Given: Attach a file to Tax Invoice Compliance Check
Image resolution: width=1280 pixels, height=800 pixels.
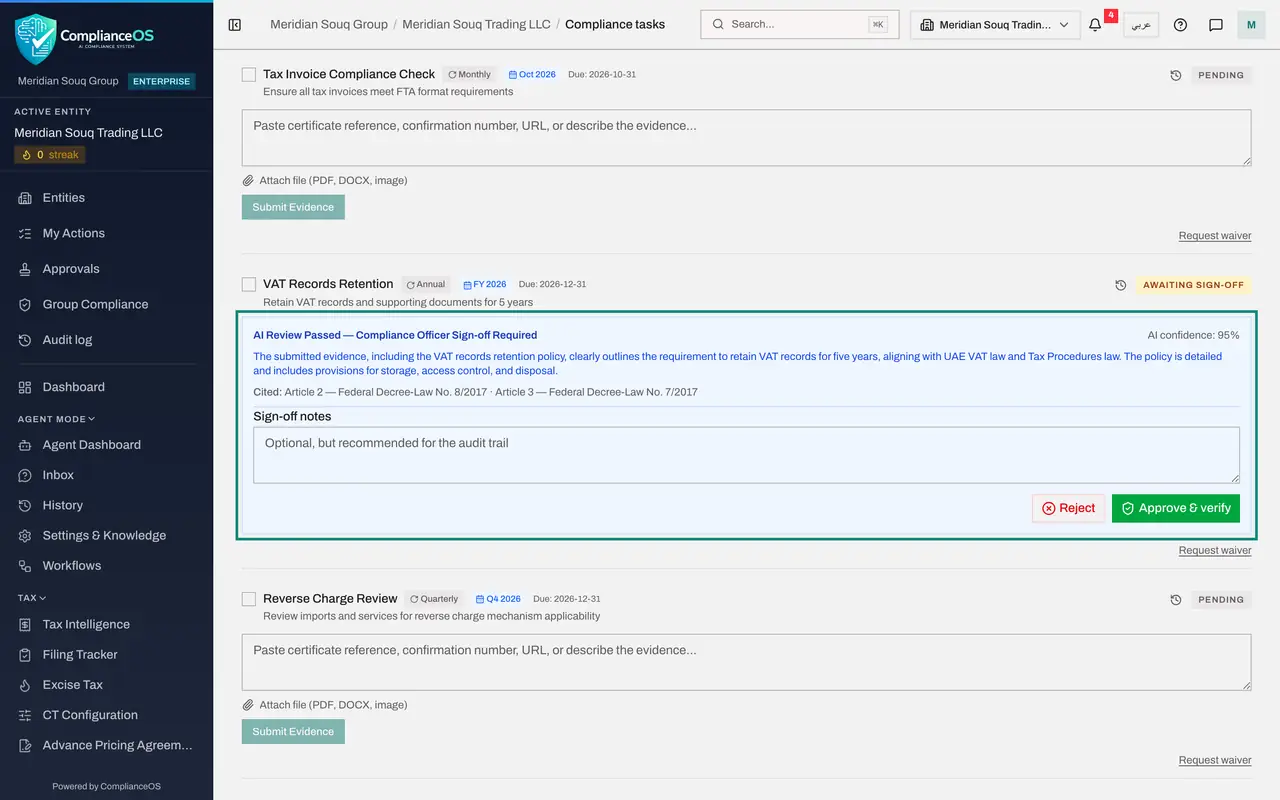Looking at the screenshot, I should [326, 181].
